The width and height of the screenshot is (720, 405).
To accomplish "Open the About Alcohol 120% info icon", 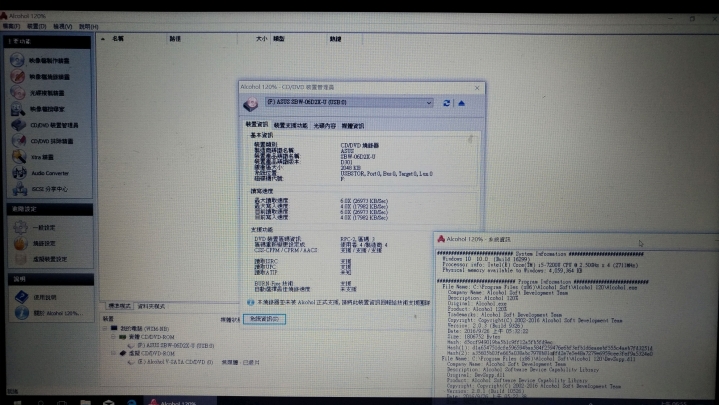I will (x=21, y=313).
